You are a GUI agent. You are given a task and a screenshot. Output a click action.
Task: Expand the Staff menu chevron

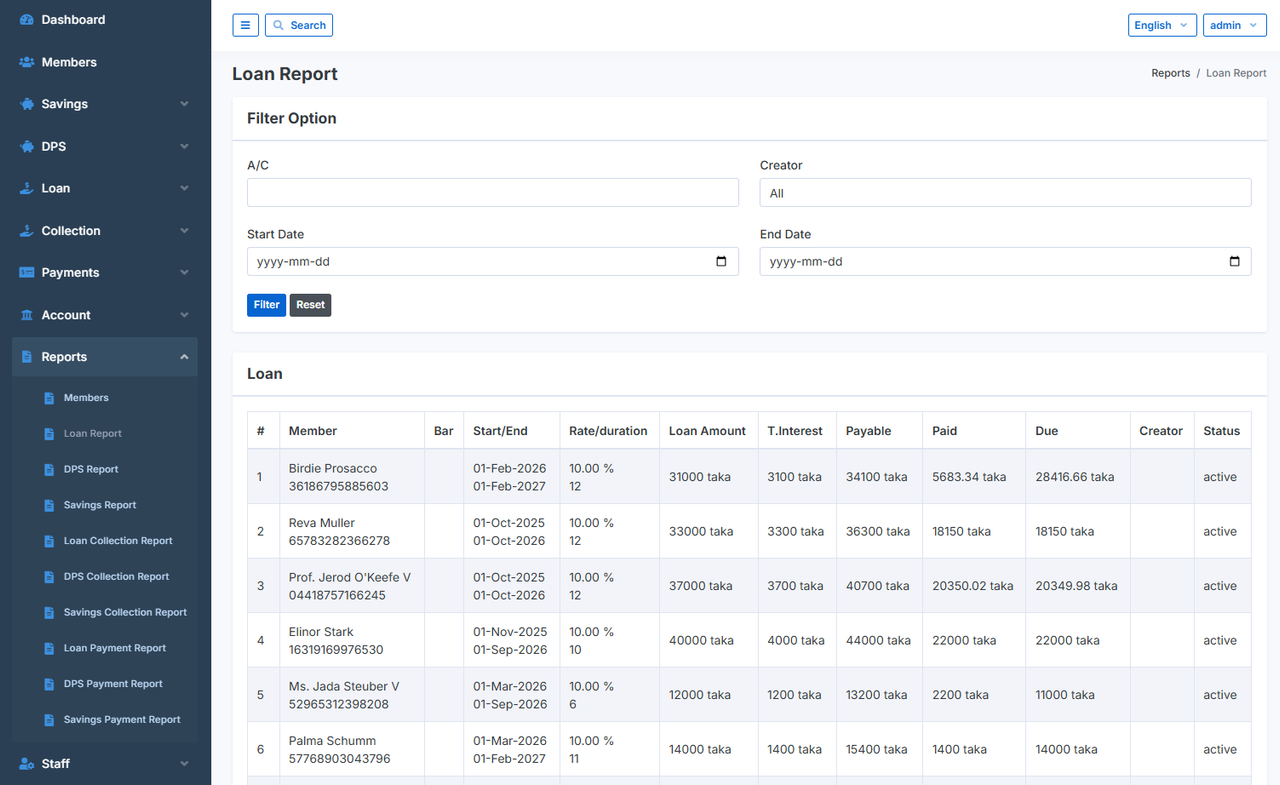pos(184,764)
